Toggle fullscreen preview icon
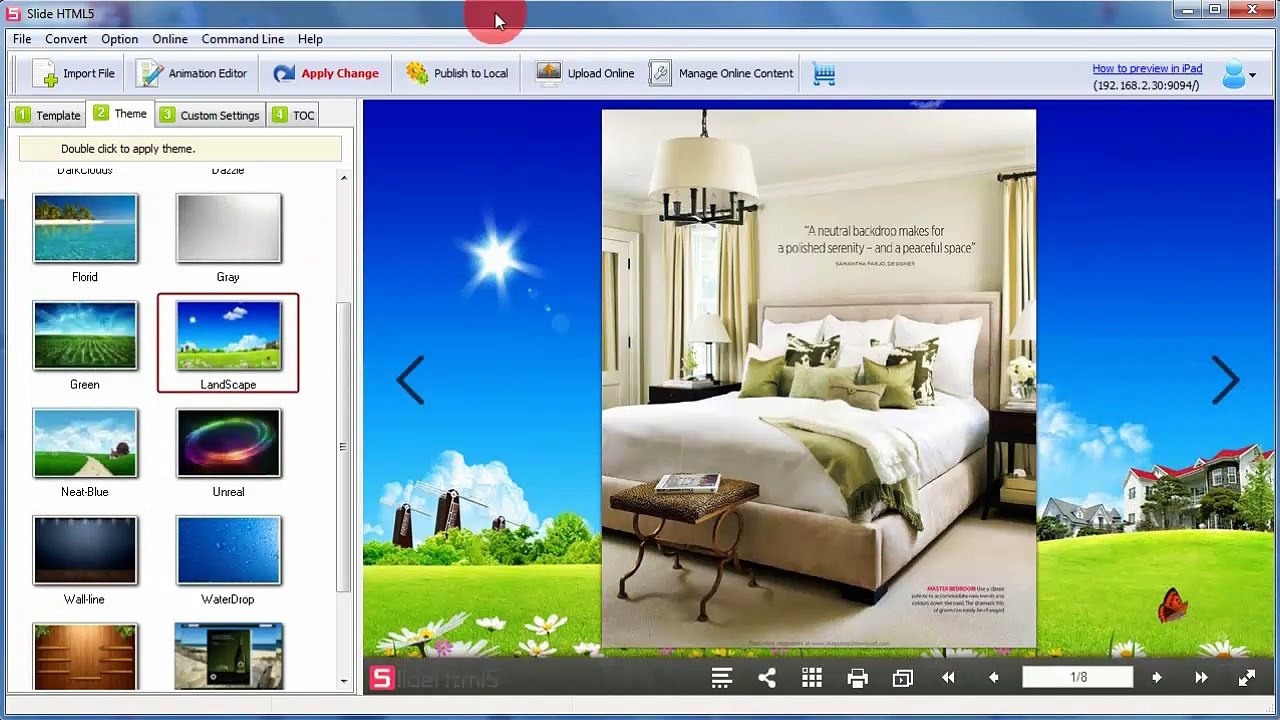This screenshot has height=720, width=1280. [1247, 678]
